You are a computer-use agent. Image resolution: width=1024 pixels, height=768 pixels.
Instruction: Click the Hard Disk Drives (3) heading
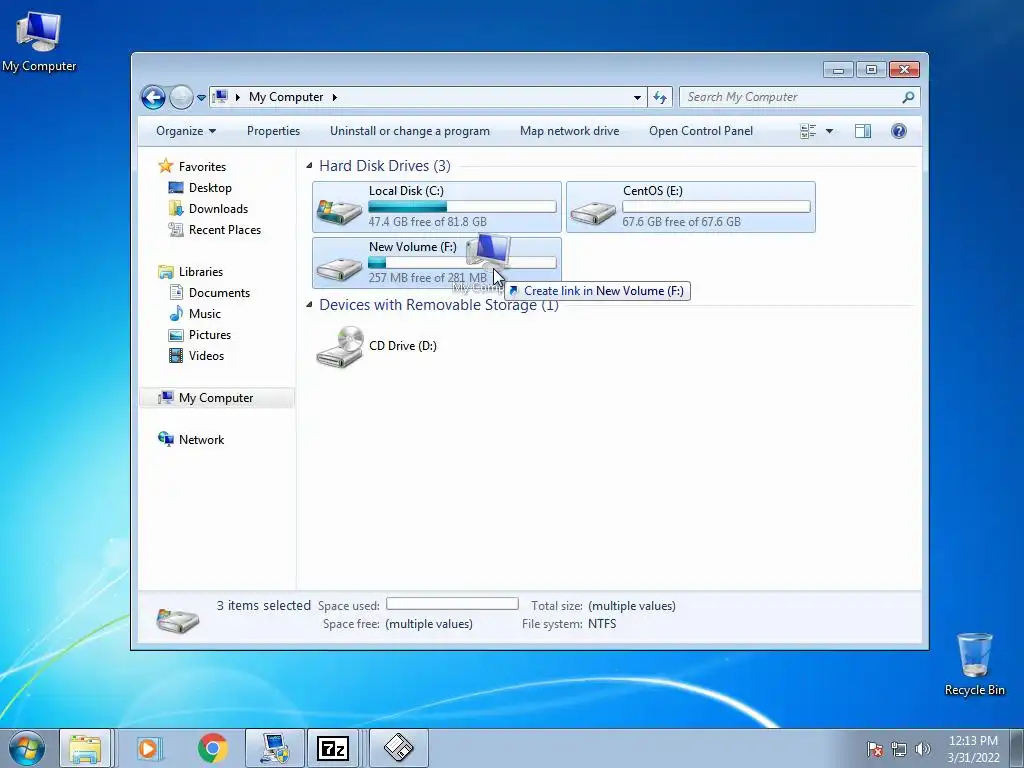click(x=385, y=166)
